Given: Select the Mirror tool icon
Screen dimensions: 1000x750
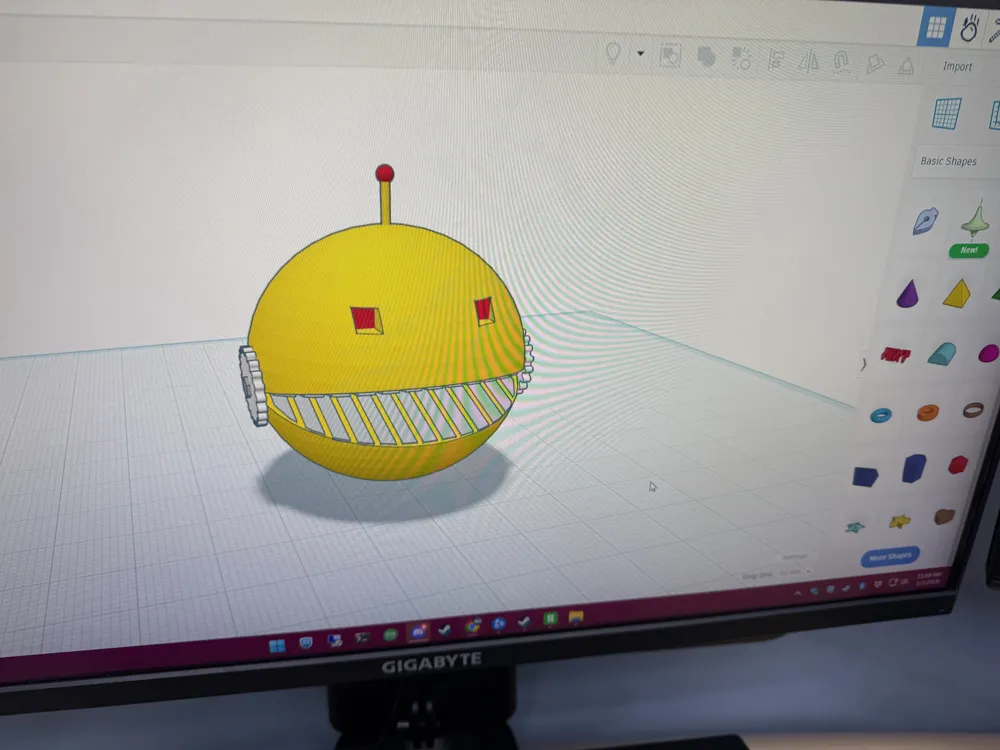Looking at the screenshot, I should coord(809,62).
